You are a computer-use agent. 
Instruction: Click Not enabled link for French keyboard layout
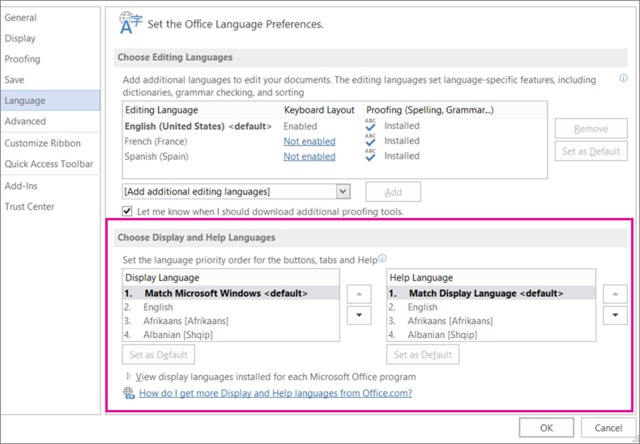[309, 141]
